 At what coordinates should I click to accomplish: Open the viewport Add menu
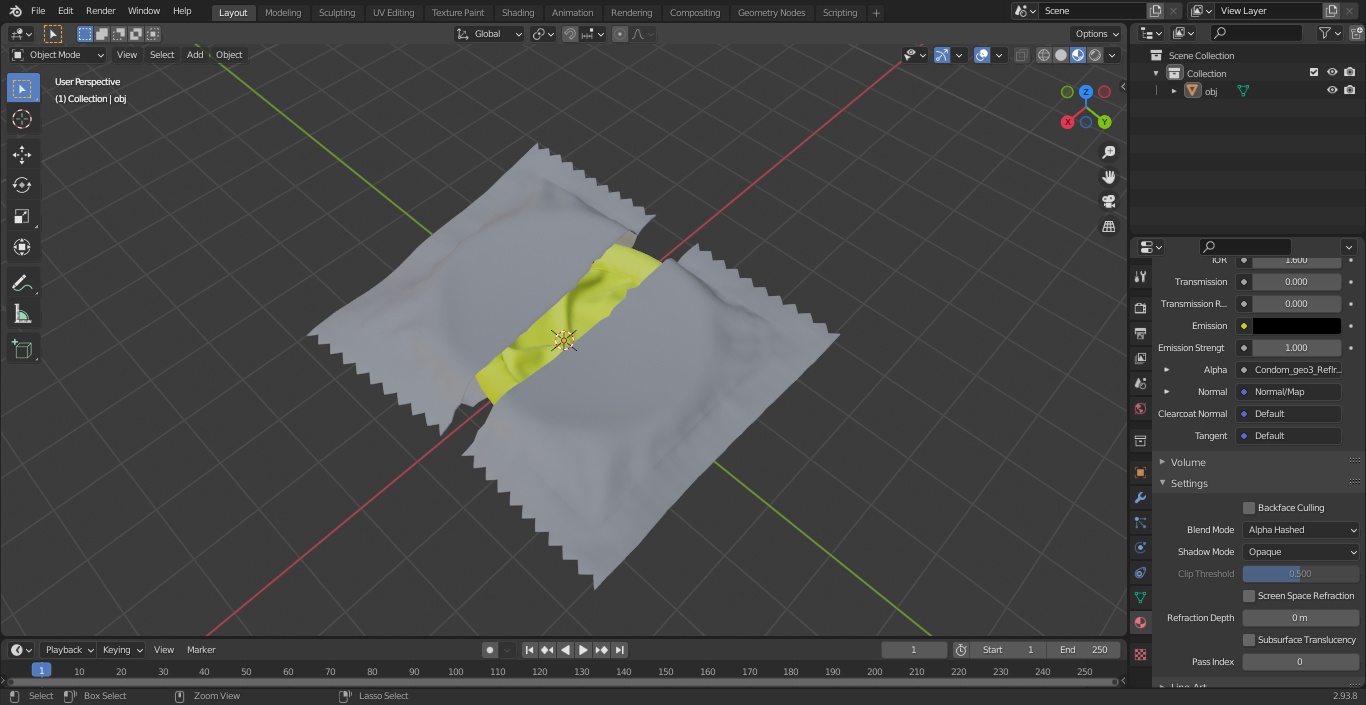(195, 55)
